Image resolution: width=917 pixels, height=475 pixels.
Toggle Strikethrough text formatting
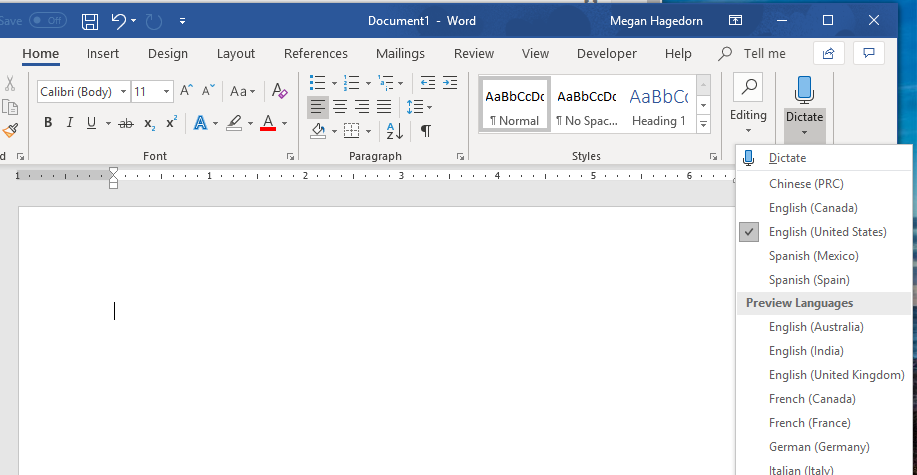(126, 123)
